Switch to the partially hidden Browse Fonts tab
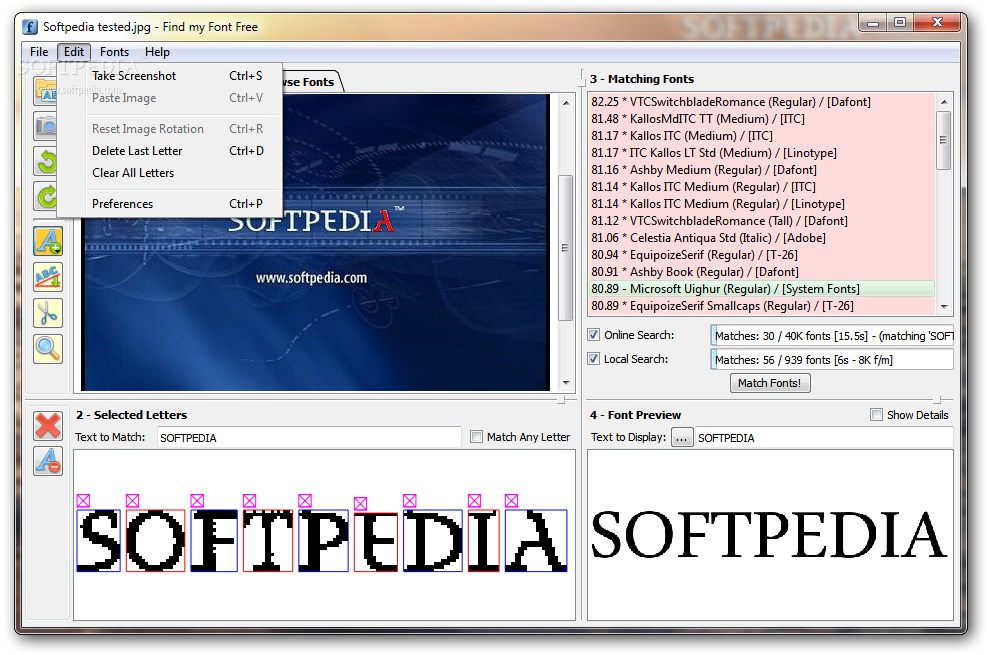Viewport: 988px width, 655px height. [x=312, y=82]
